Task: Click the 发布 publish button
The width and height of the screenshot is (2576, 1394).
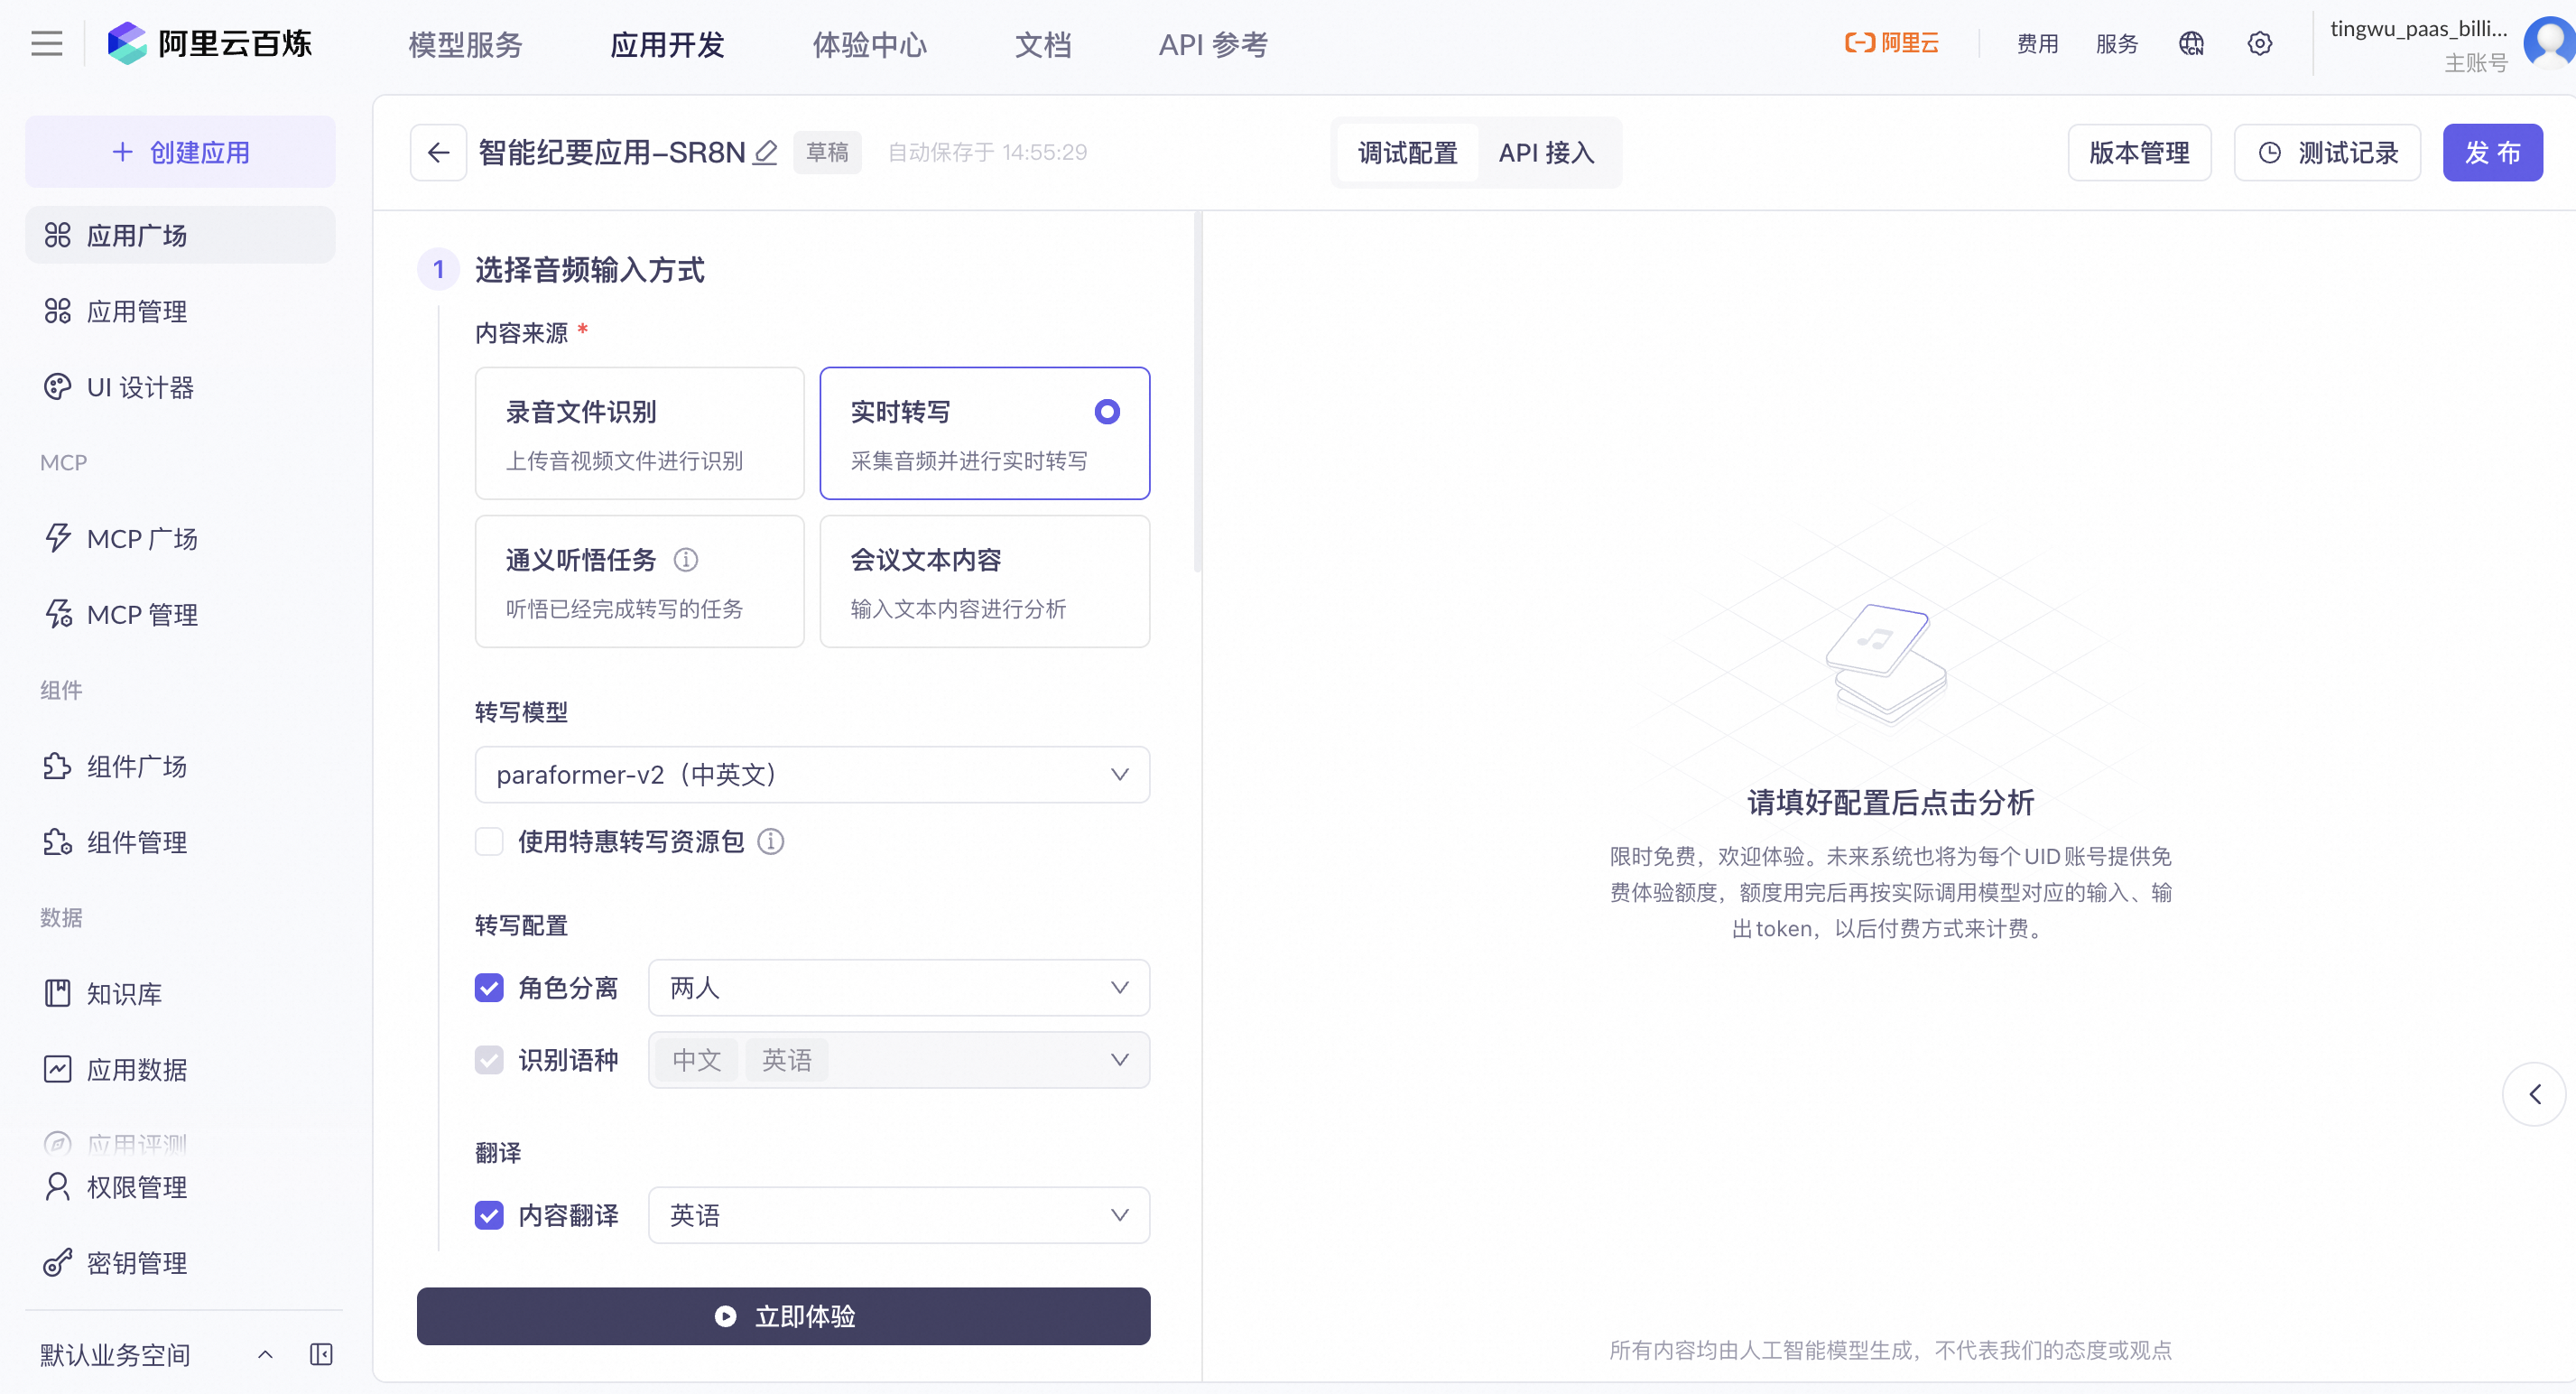Action: pyautogui.click(x=2491, y=153)
